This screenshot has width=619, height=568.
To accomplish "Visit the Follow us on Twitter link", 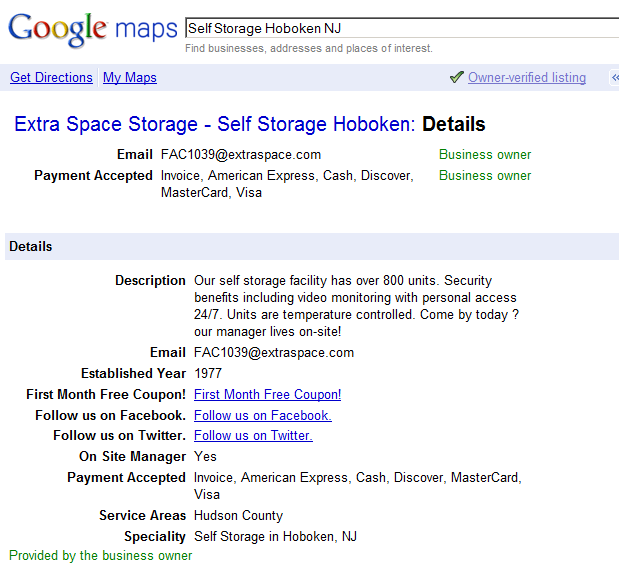I will 253,436.
